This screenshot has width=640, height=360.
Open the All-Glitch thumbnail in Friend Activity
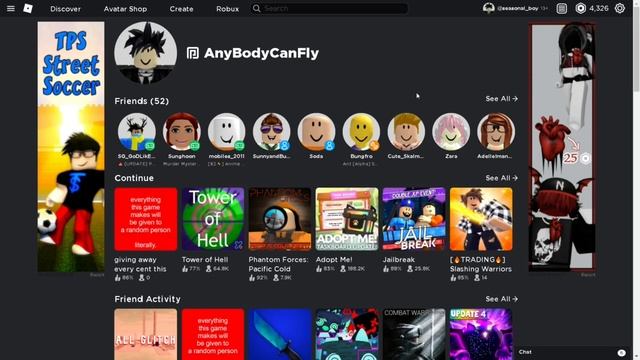click(x=146, y=334)
